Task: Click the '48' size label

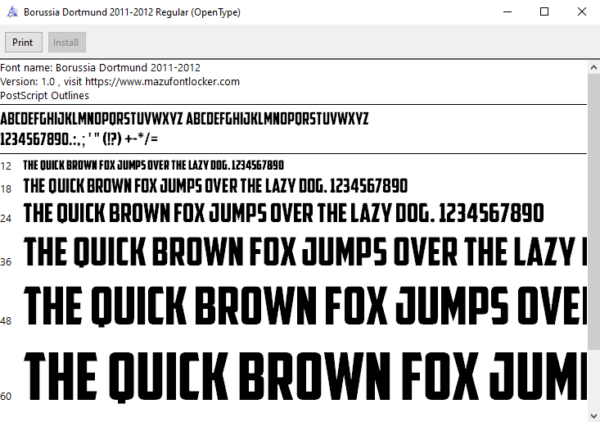Action: (x=6, y=321)
